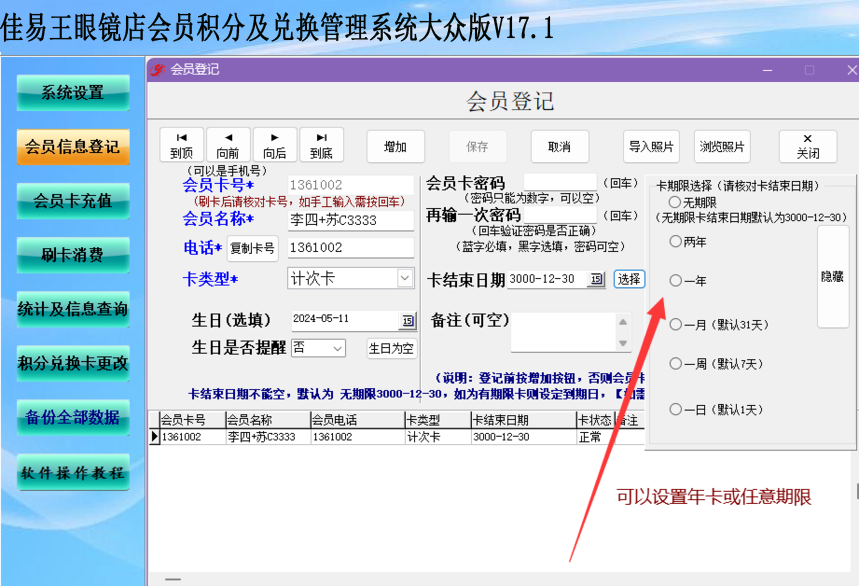Click the 备注 scrollbar down arrow
This screenshot has height=586, width=859.
pos(623,343)
